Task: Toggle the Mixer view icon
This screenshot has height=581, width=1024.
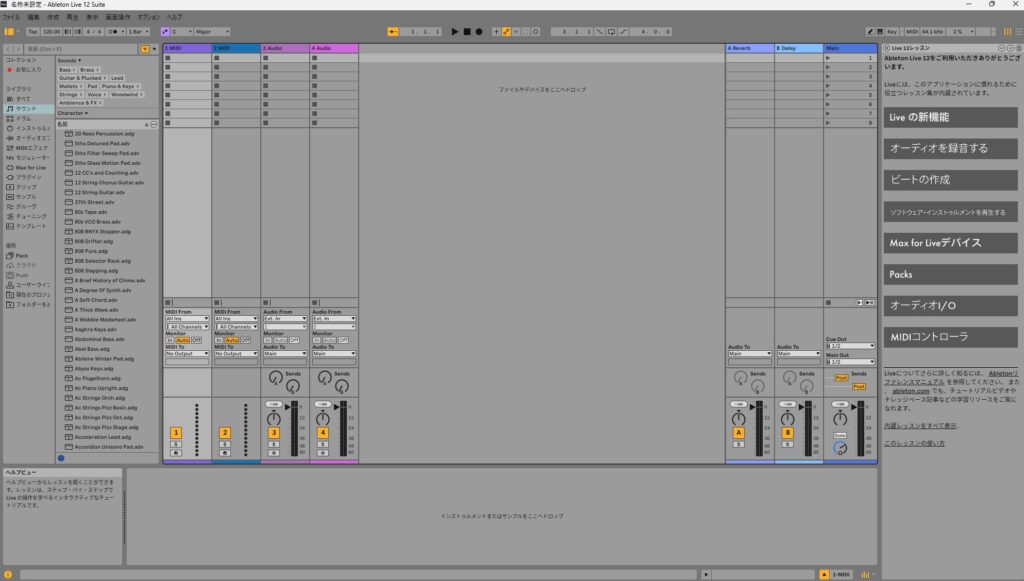Action: point(865,574)
